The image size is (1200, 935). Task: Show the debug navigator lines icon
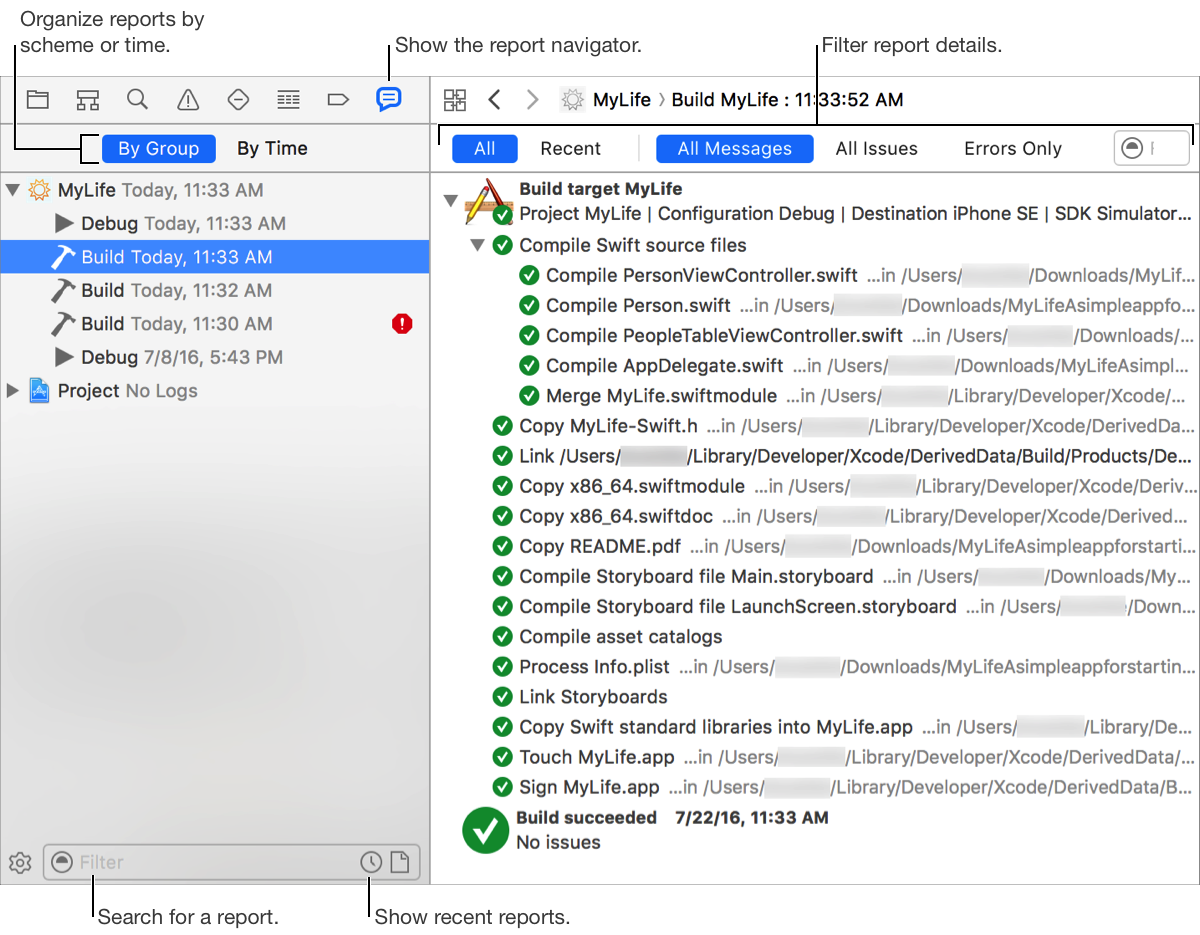coord(288,99)
